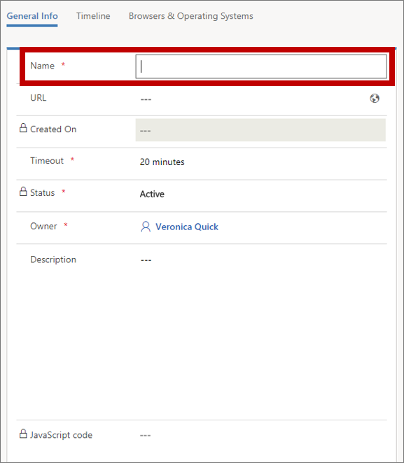Click the lock icon beside JavaScript code
404x463 pixels.
pyautogui.click(x=23, y=434)
